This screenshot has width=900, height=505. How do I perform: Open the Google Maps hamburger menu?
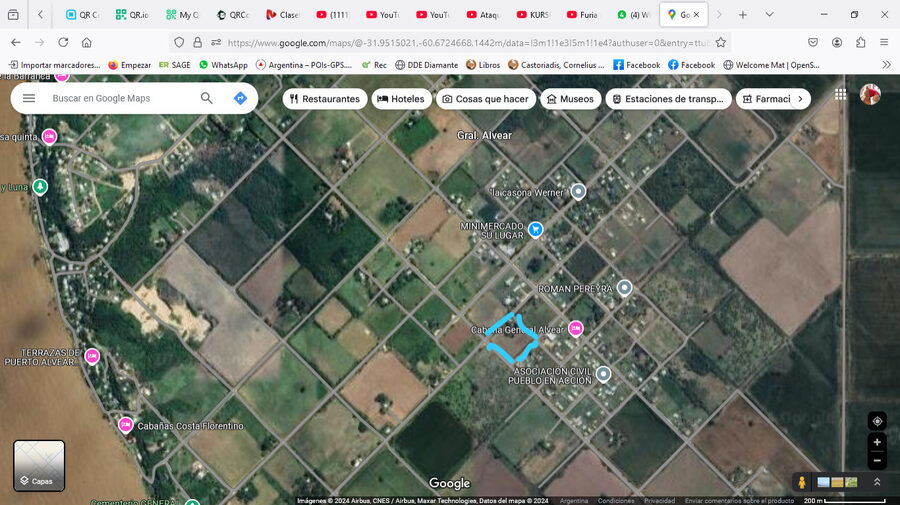[29, 98]
